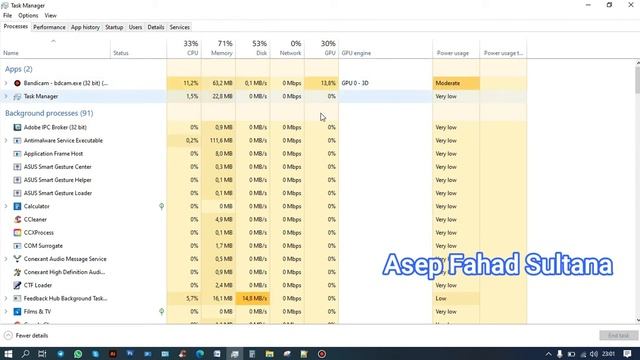
Task: Click the Calculator suspended leaf status icon
Action: (162, 206)
